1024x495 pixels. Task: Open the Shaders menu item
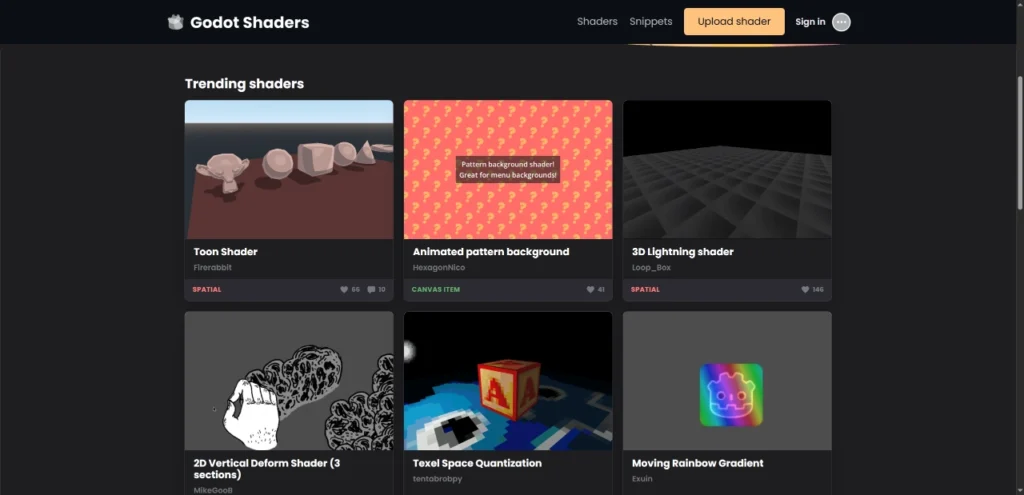click(597, 22)
